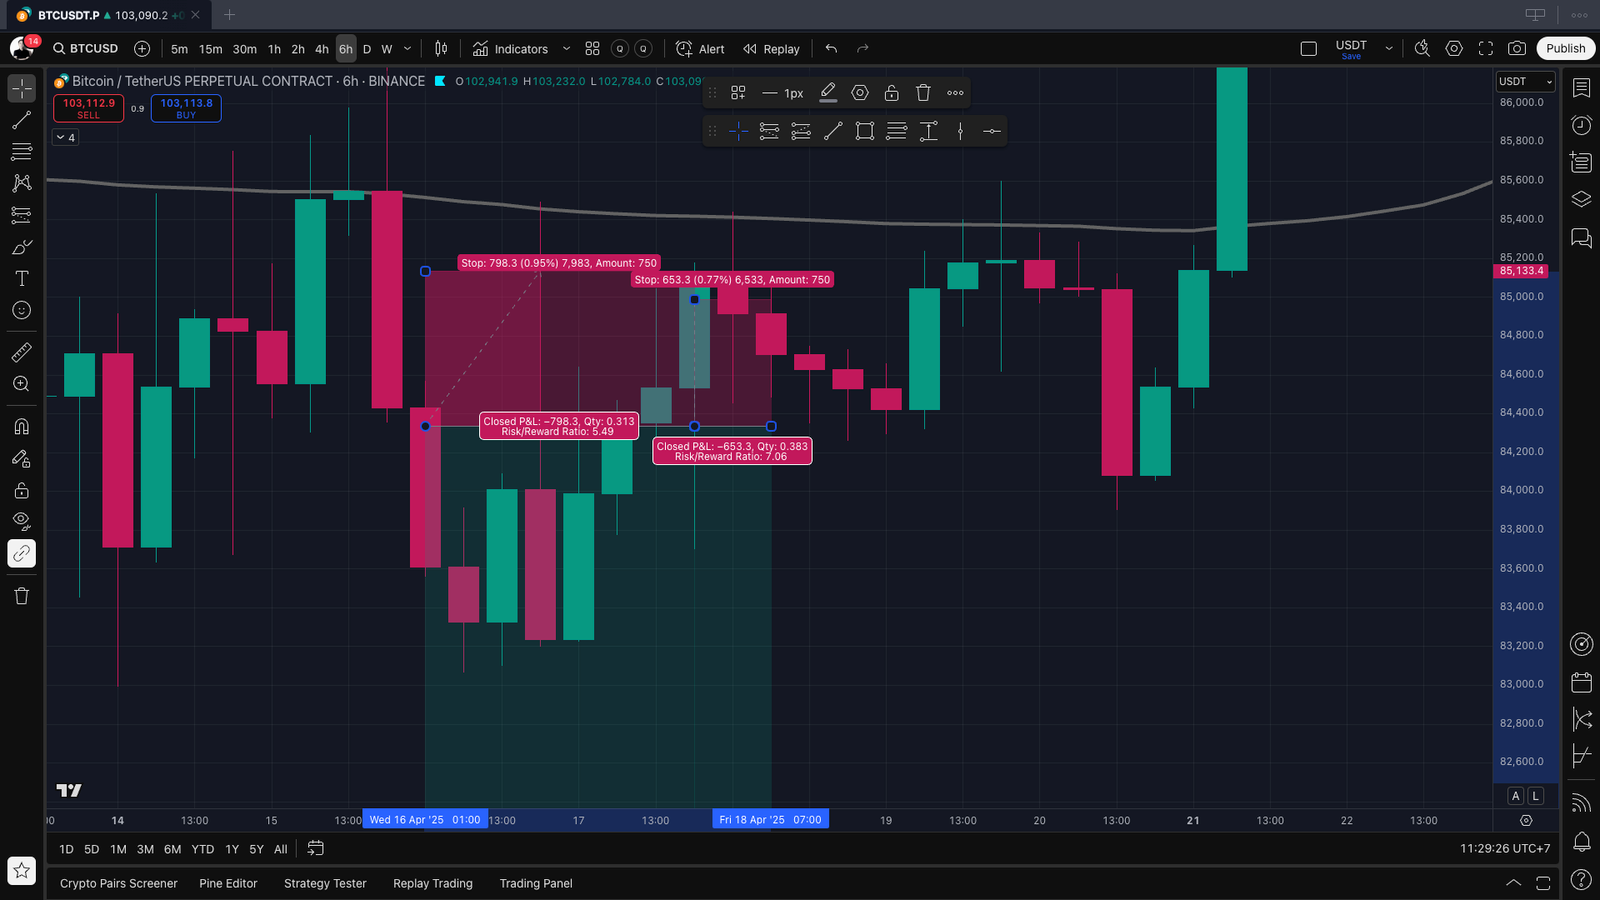Screen dimensions: 1600x900
Task: Select the Text tool in left sidebar
Action: tap(21, 279)
